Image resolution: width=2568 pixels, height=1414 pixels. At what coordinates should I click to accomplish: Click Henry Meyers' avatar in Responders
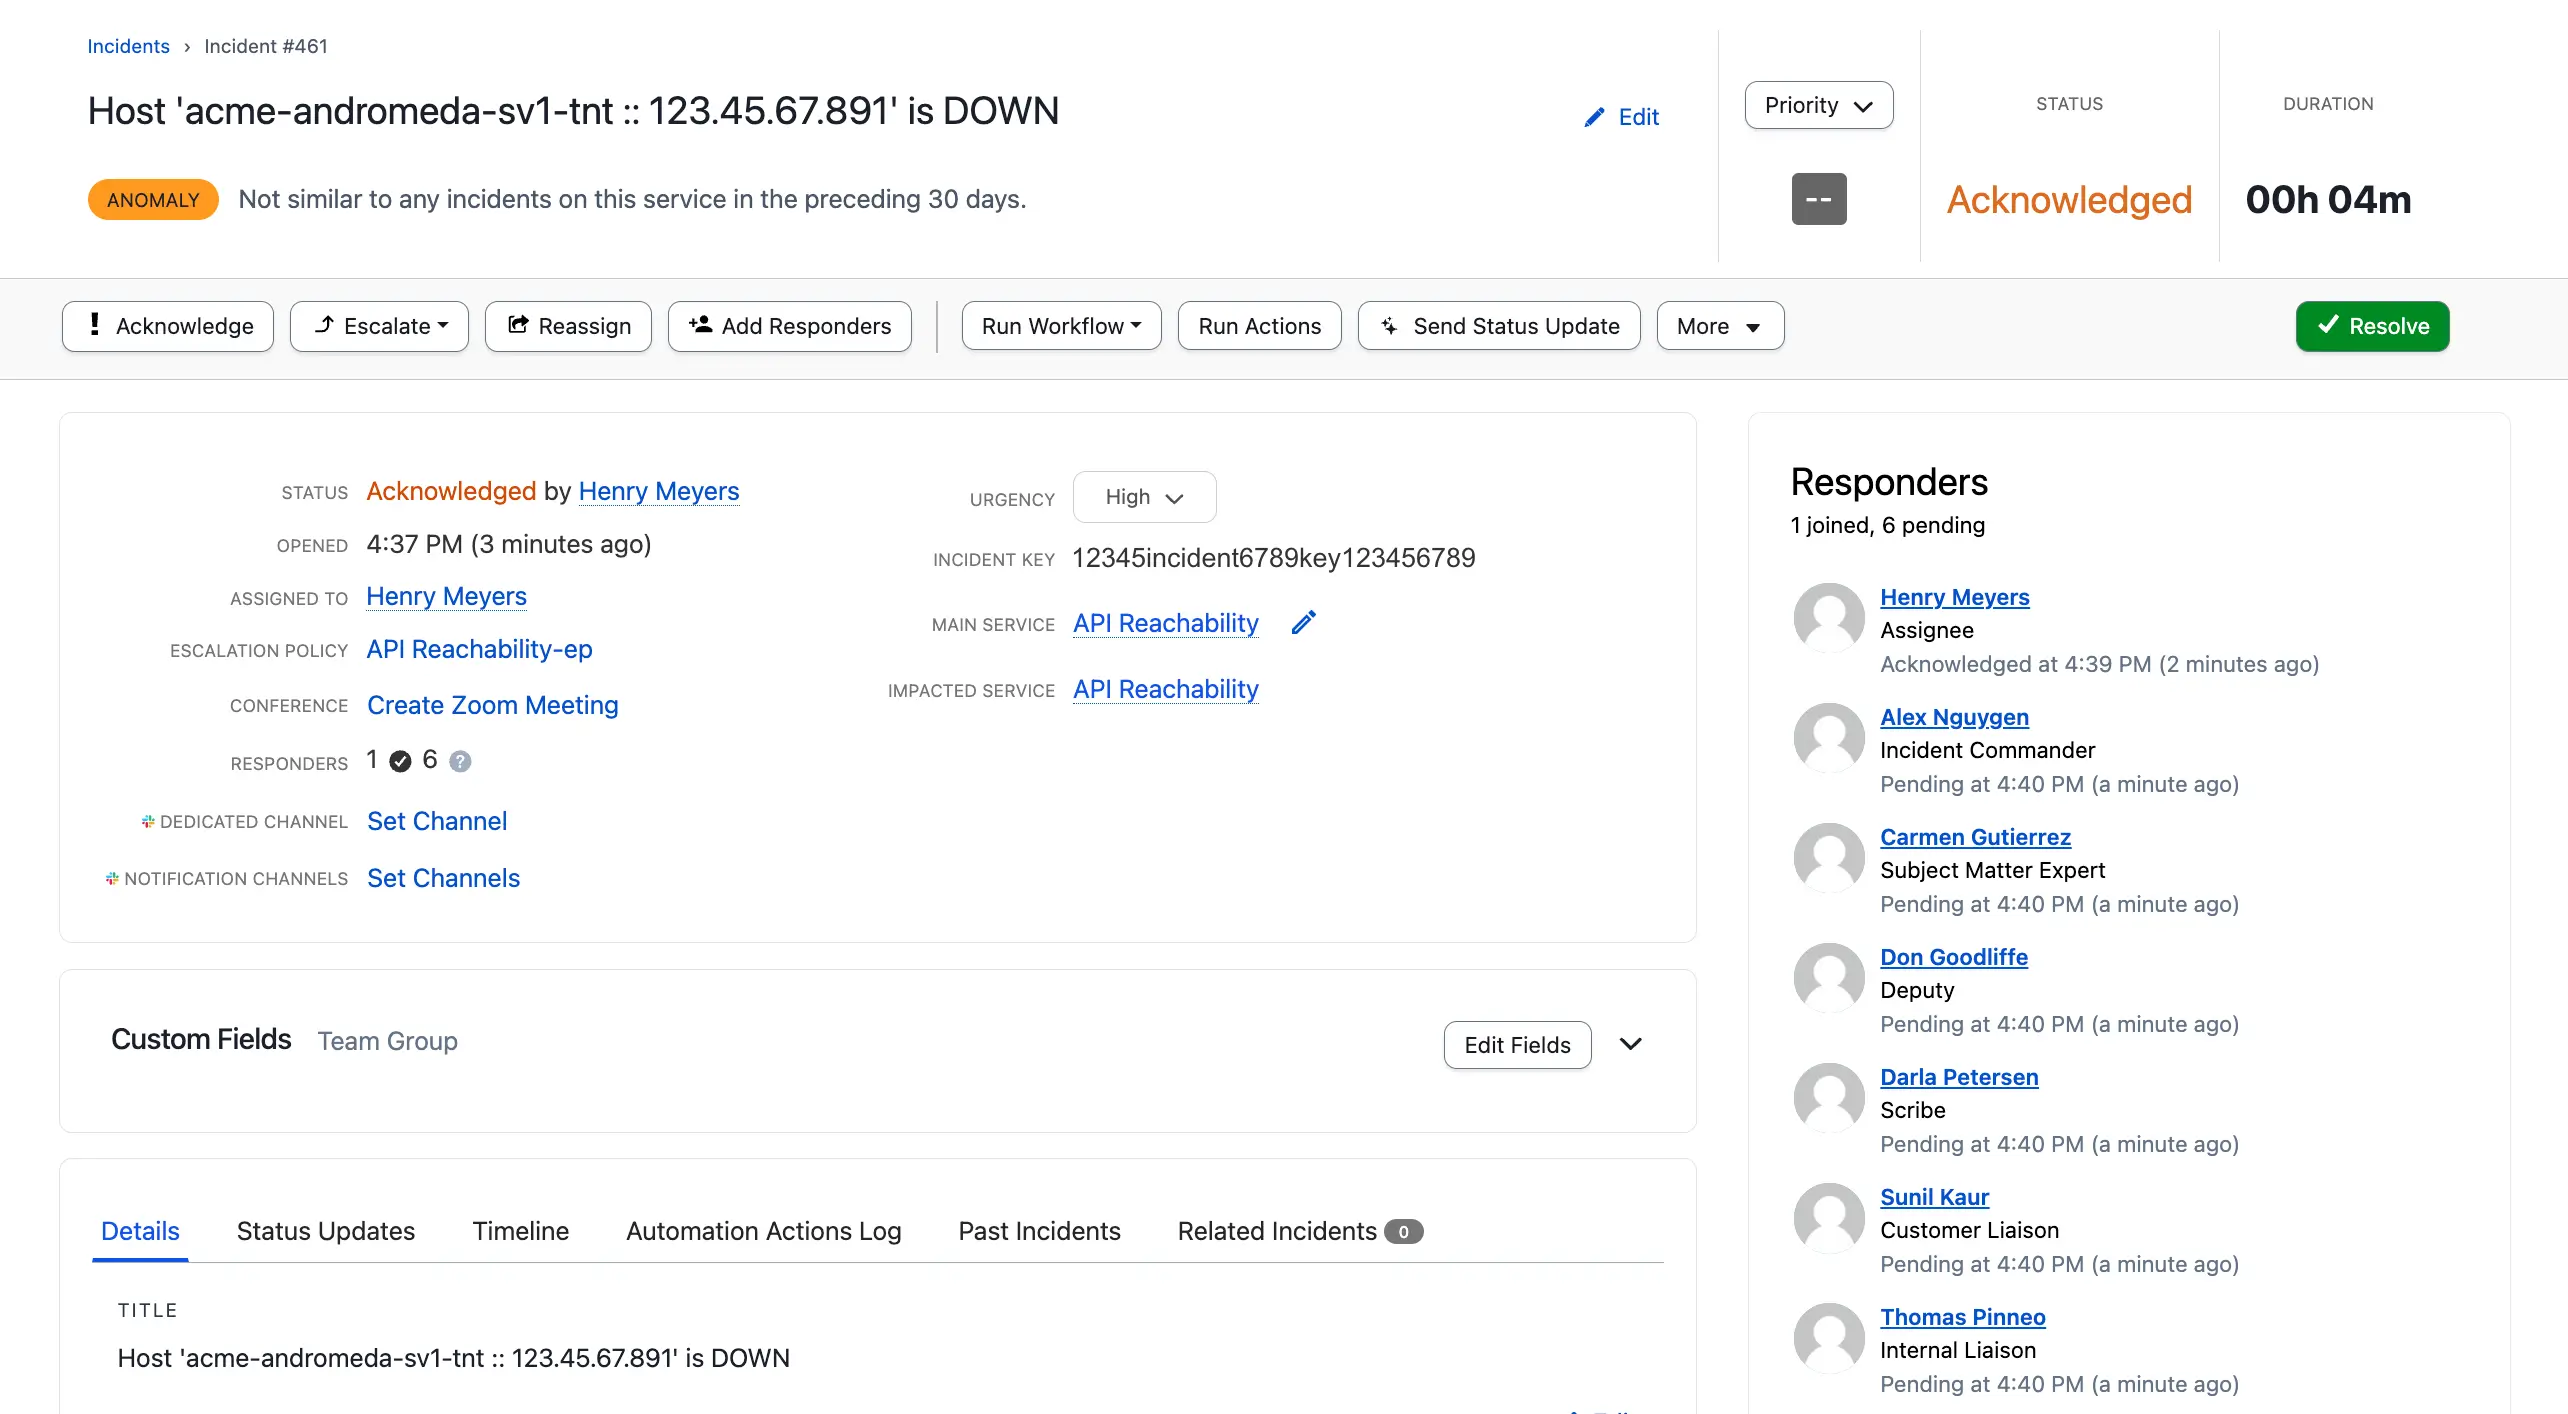[1828, 617]
